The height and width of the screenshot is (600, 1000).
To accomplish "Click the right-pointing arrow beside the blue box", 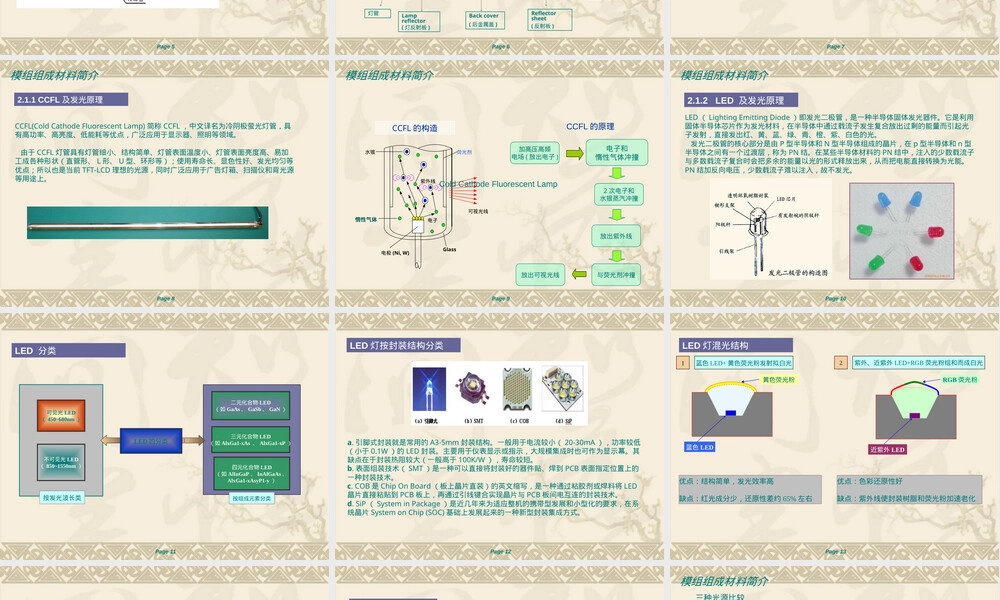I will coord(193,441).
